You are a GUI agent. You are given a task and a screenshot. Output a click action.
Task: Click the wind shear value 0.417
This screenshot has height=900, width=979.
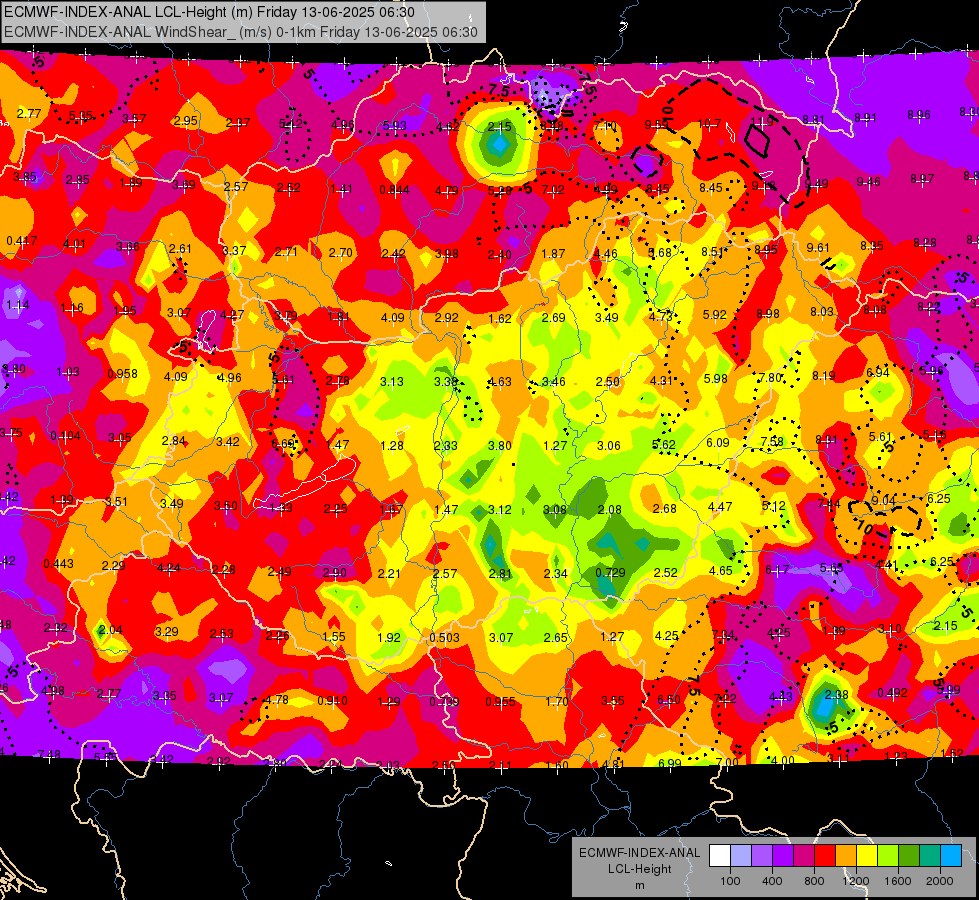click(x=22, y=240)
